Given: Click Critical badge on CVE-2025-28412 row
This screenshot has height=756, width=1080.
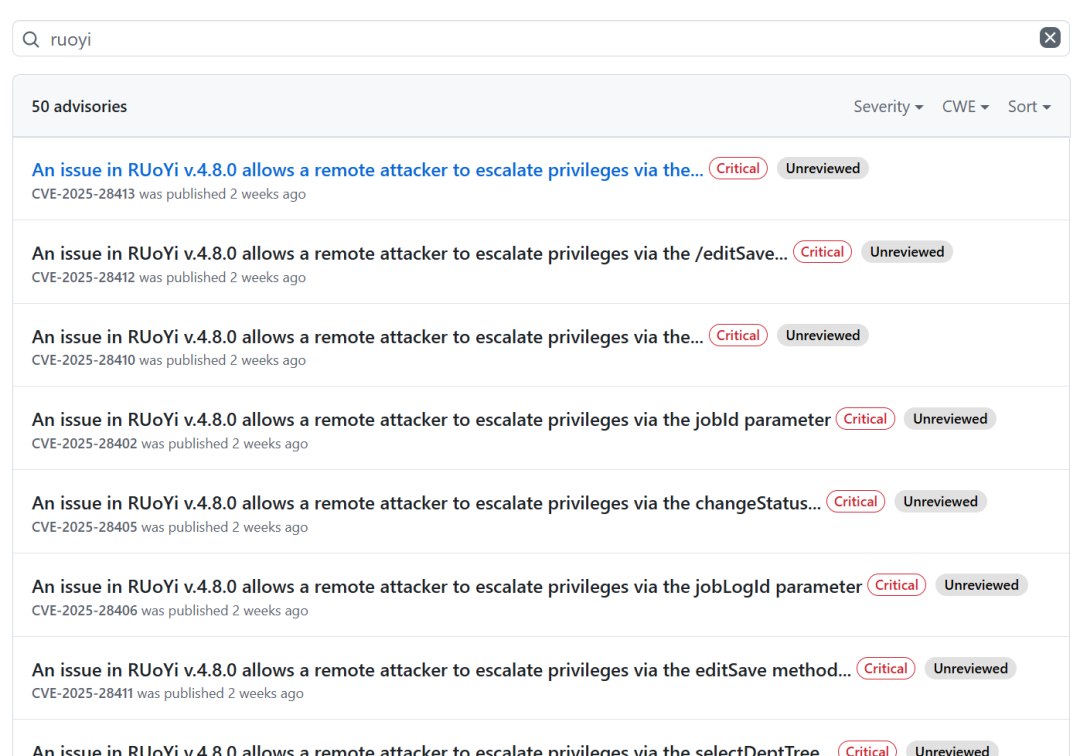Looking at the screenshot, I should [x=822, y=252].
